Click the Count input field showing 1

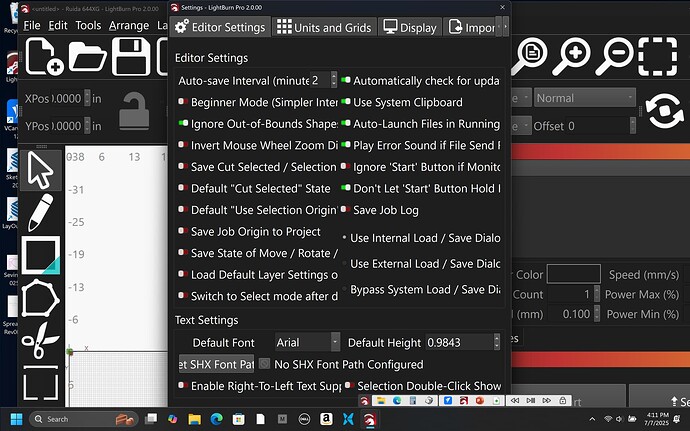coord(570,295)
